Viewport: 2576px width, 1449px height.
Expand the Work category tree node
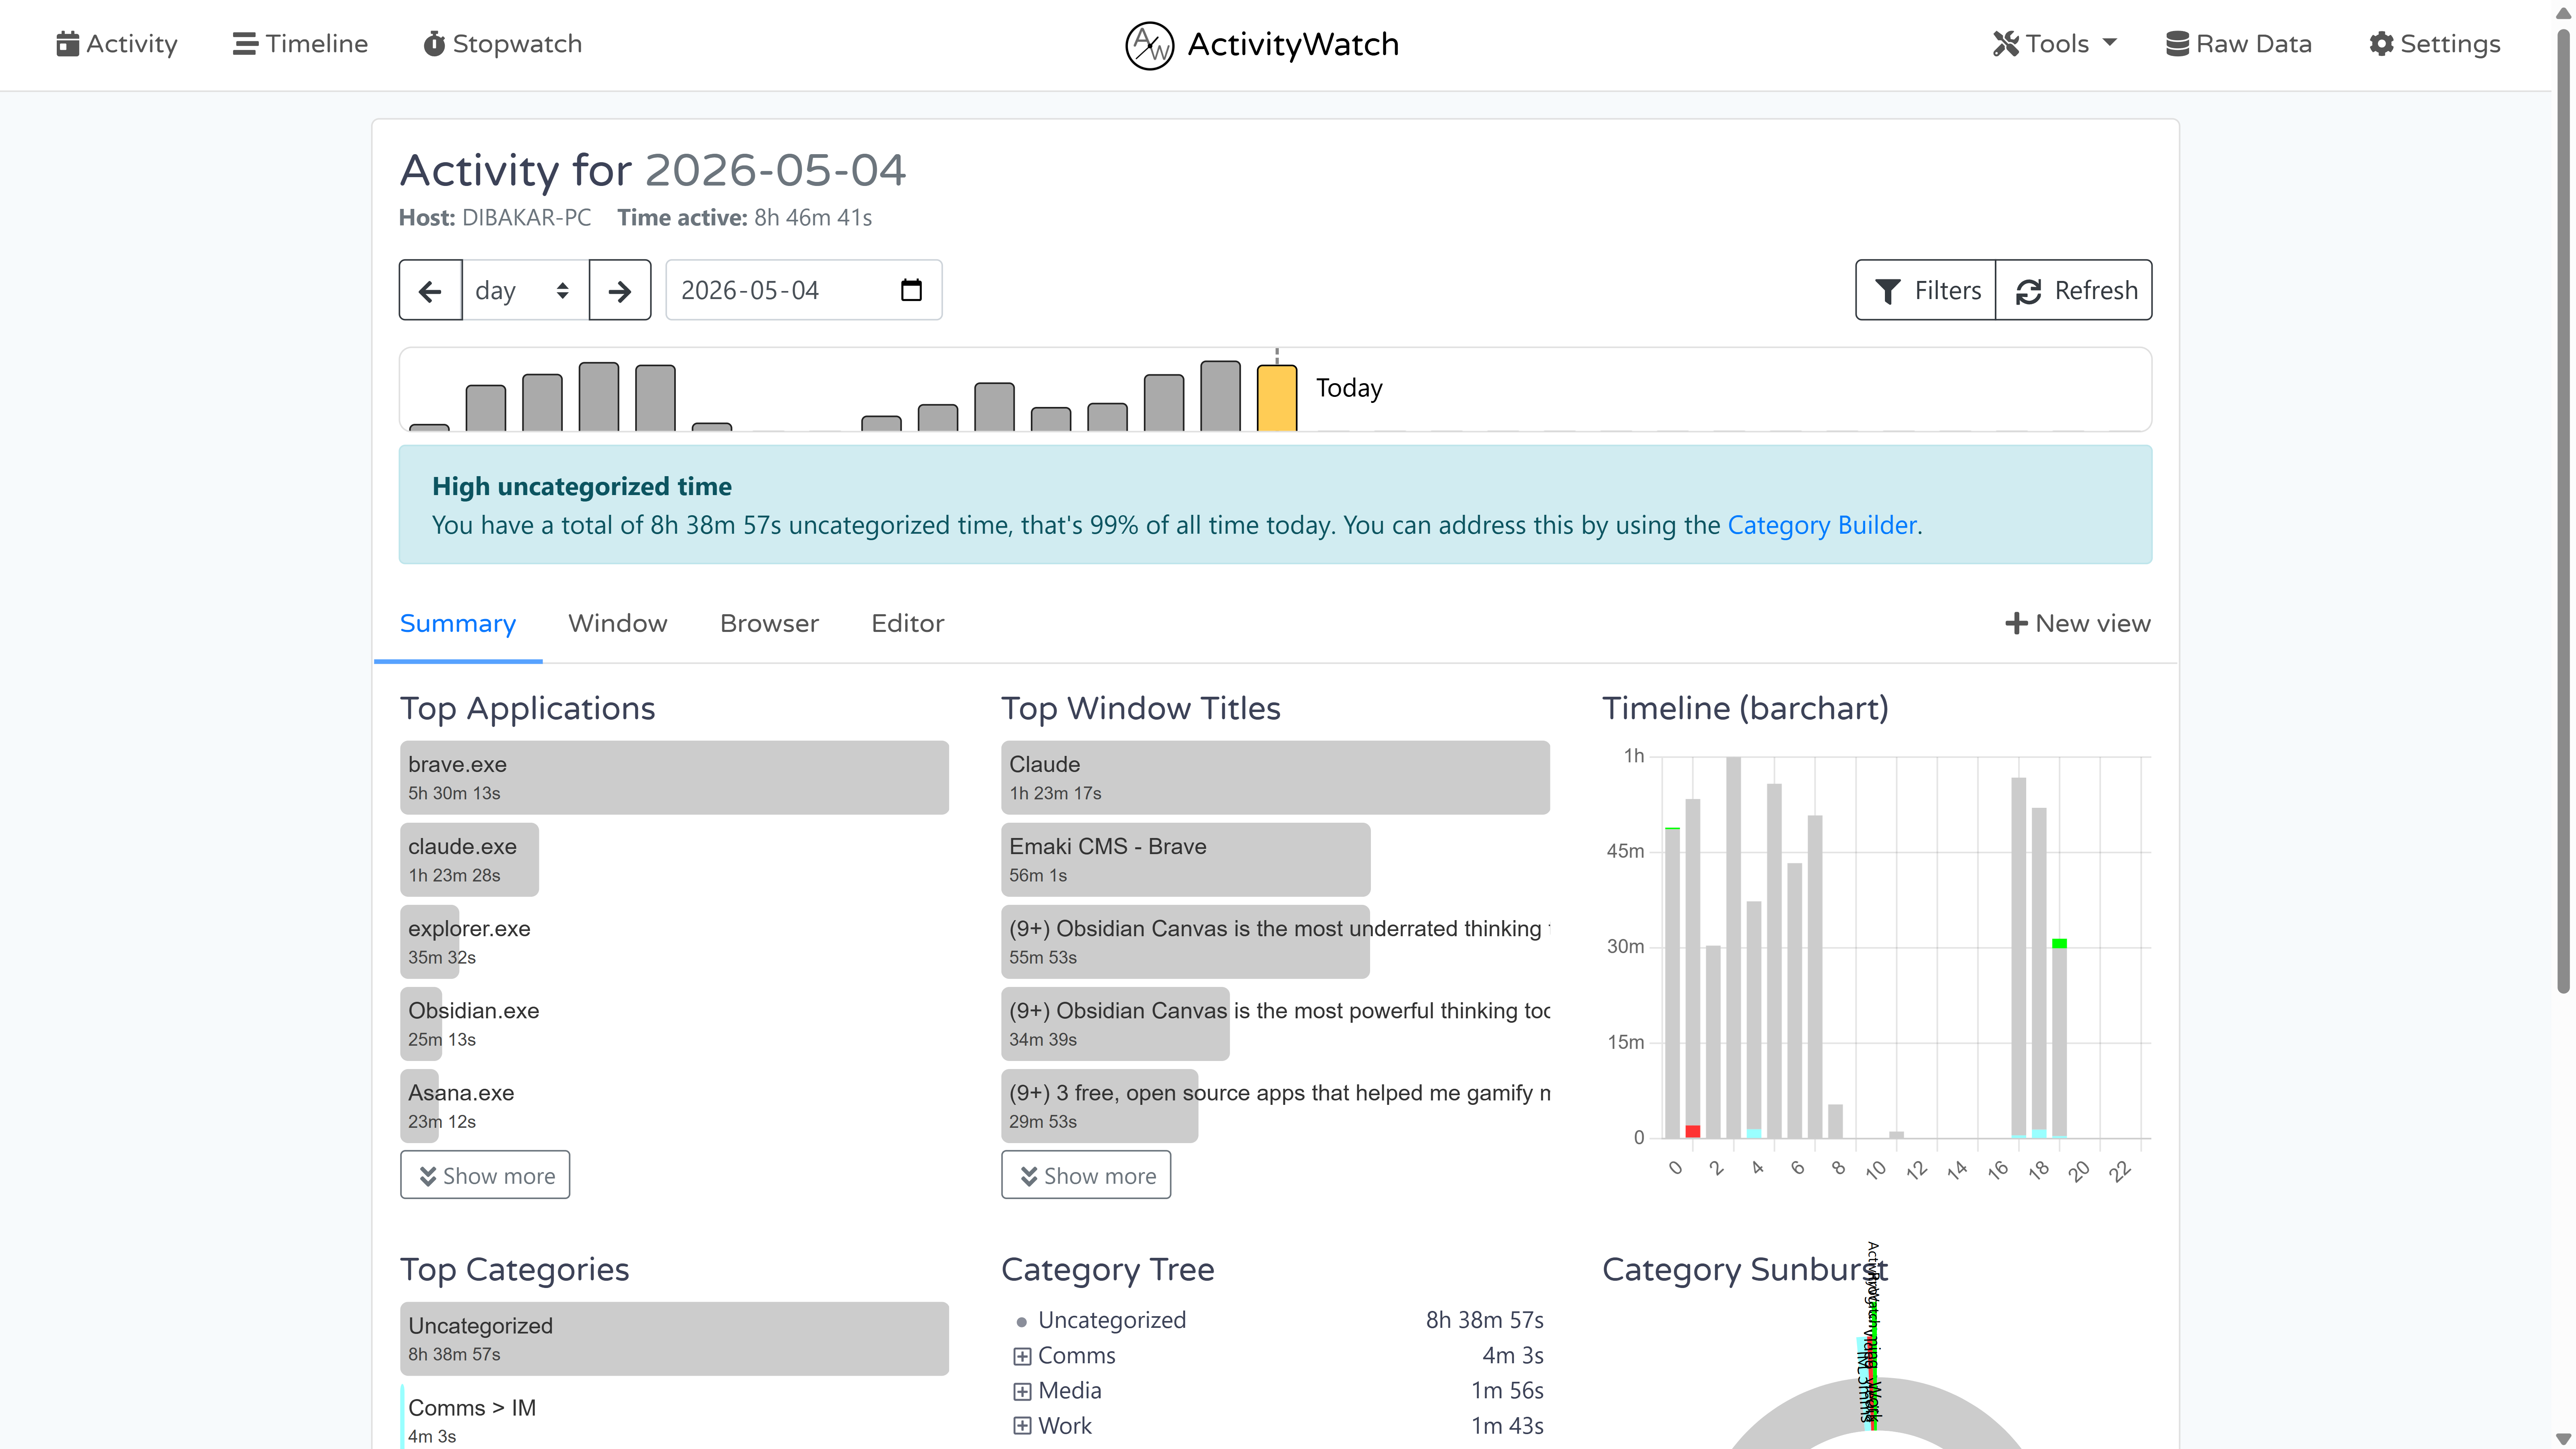[x=1022, y=1427]
